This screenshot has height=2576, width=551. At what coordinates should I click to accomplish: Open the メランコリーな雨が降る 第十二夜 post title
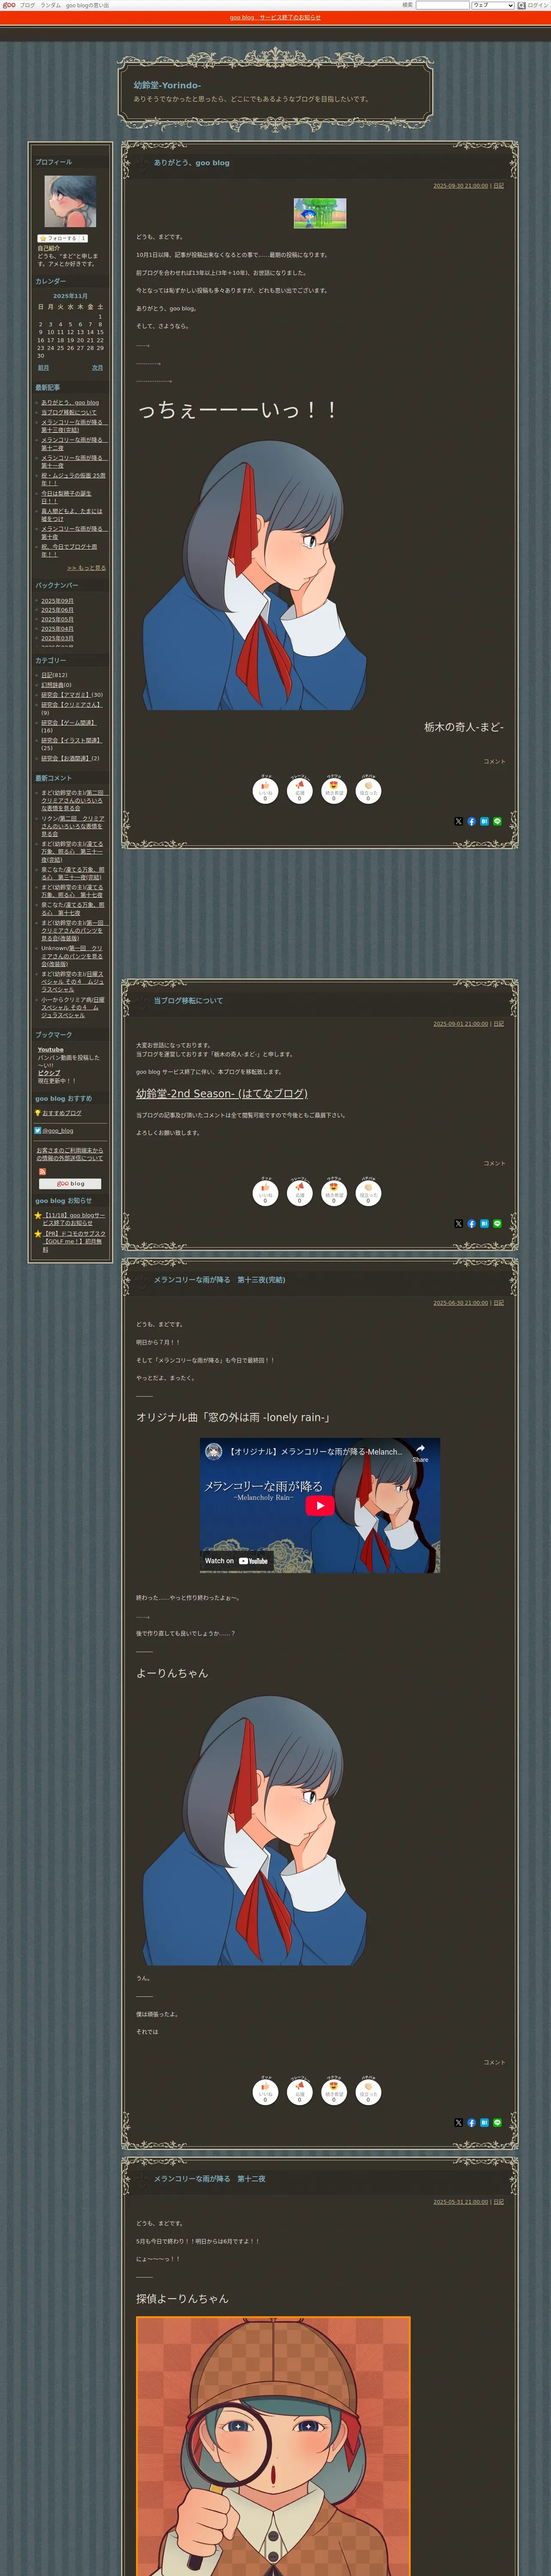click(x=209, y=2179)
